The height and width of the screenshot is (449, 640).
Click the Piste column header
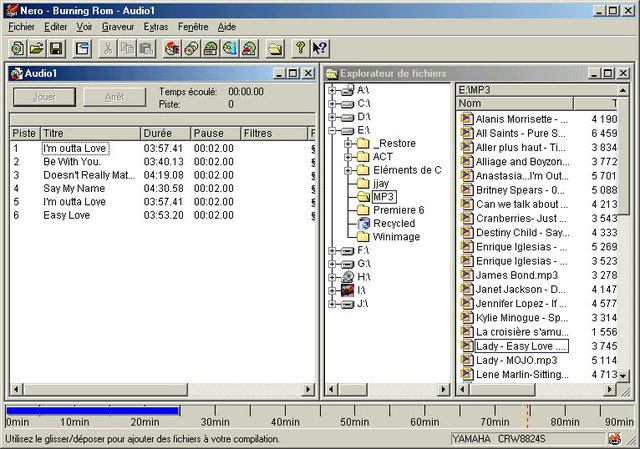pyautogui.click(x=24, y=133)
